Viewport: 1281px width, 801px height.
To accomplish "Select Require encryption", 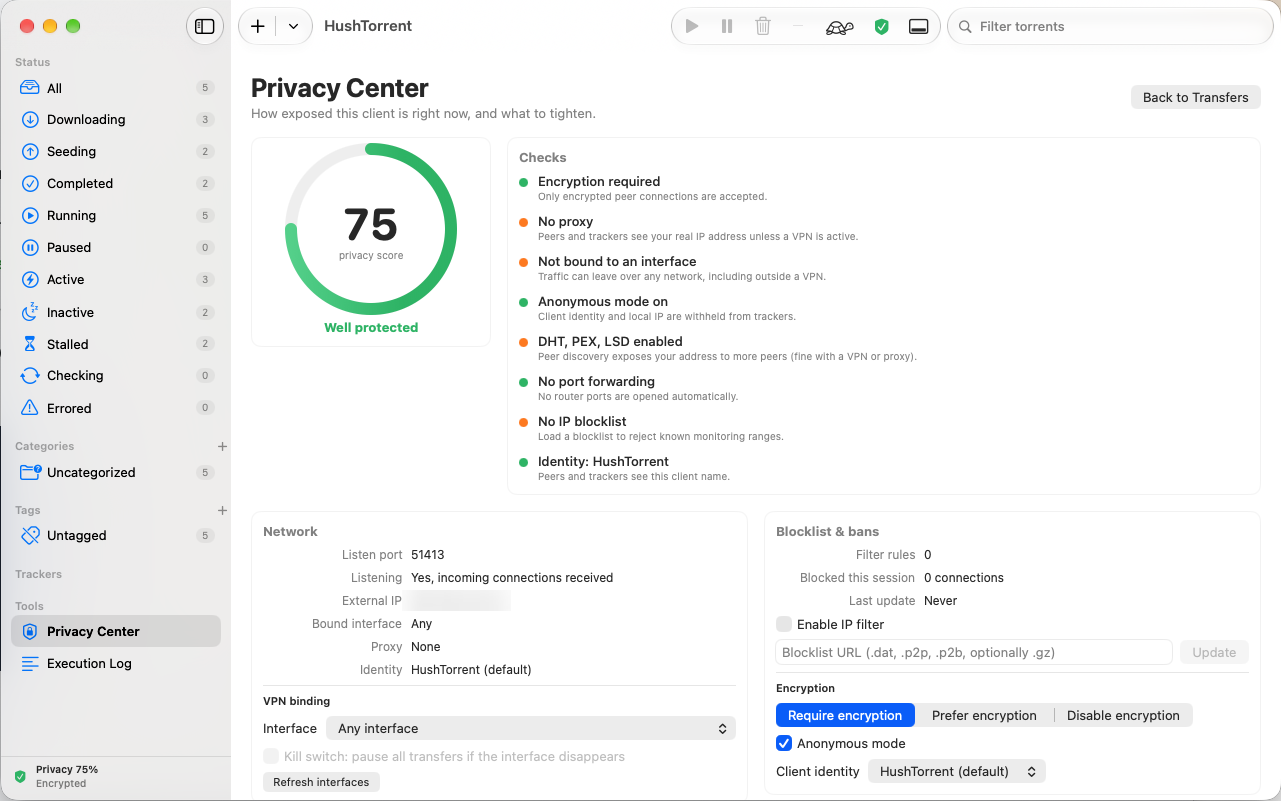I will 845,715.
